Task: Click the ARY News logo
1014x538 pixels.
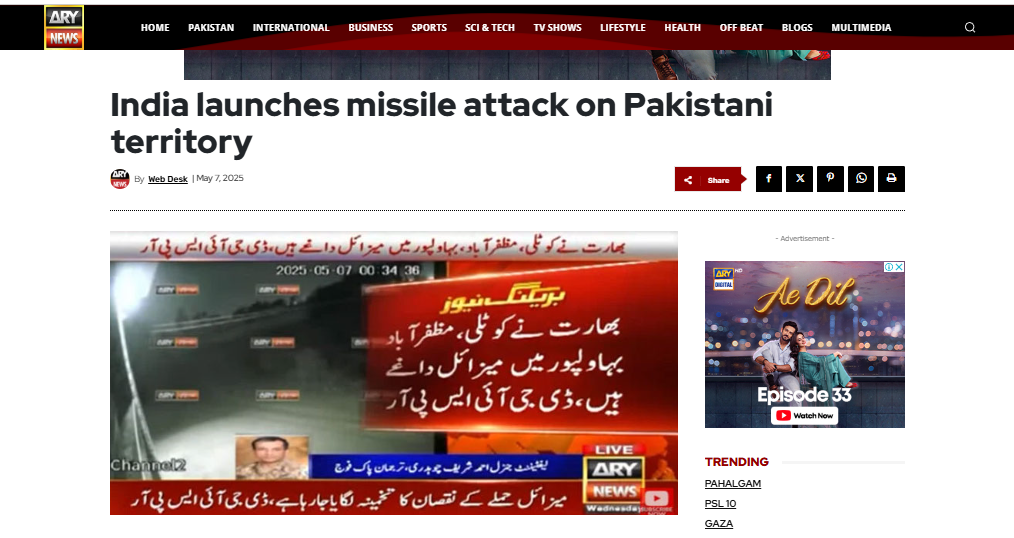Action: (x=64, y=27)
